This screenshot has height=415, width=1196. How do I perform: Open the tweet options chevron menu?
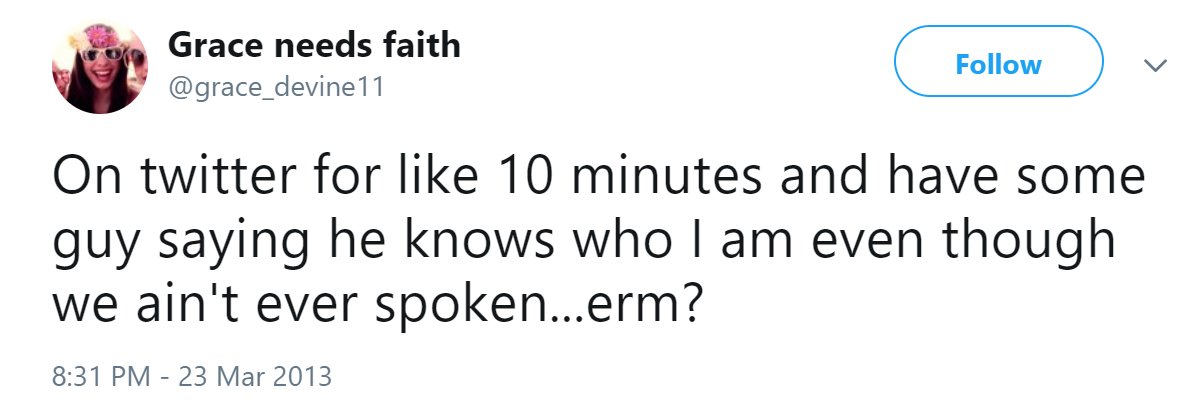tap(1156, 66)
